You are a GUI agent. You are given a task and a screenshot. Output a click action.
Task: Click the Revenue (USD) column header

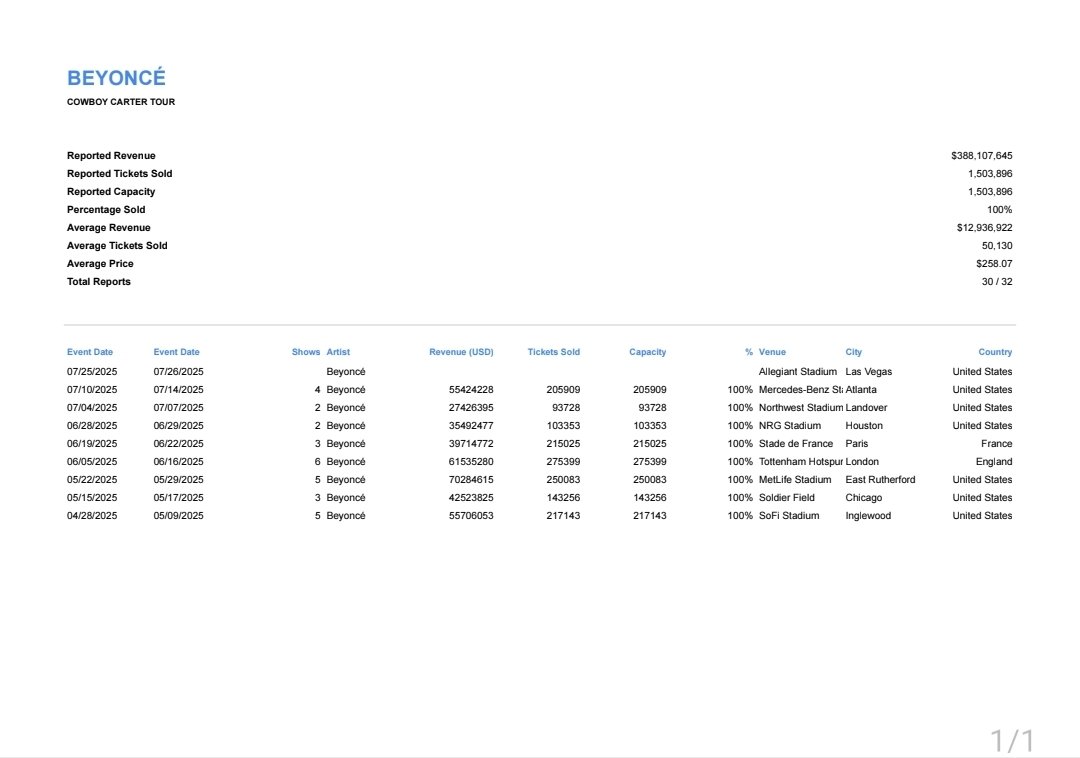(x=461, y=352)
